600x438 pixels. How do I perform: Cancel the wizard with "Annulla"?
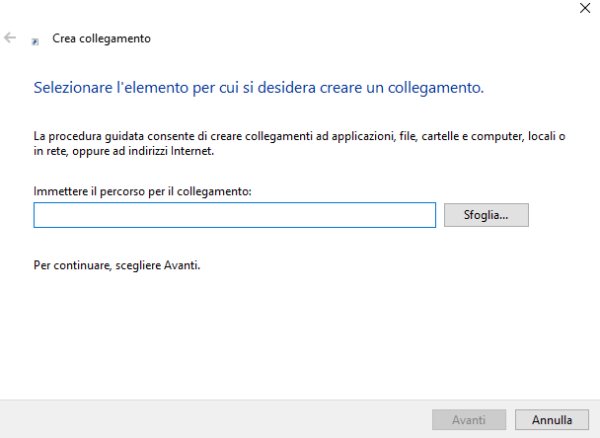pos(552,420)
